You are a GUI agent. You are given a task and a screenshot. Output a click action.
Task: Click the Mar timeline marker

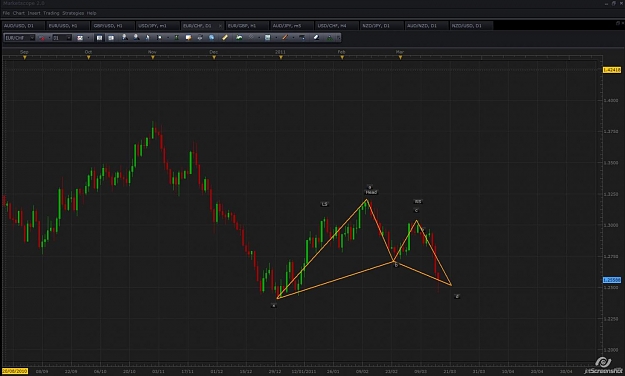coord(400,57)
